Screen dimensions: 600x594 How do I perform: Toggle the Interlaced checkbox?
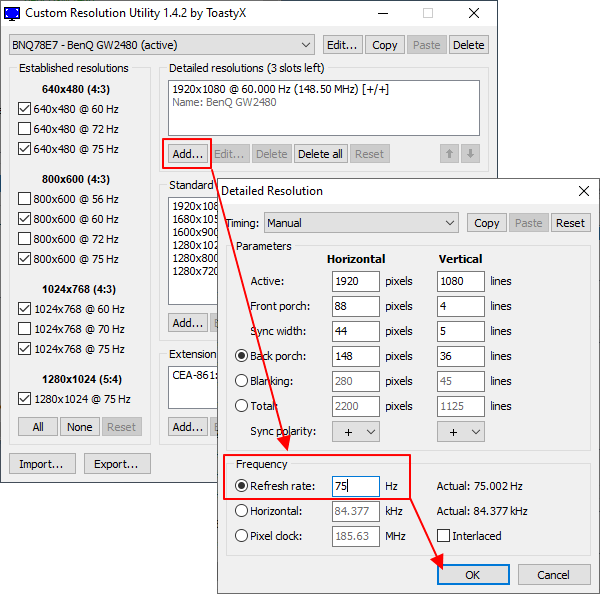click(x=443, y=535)
